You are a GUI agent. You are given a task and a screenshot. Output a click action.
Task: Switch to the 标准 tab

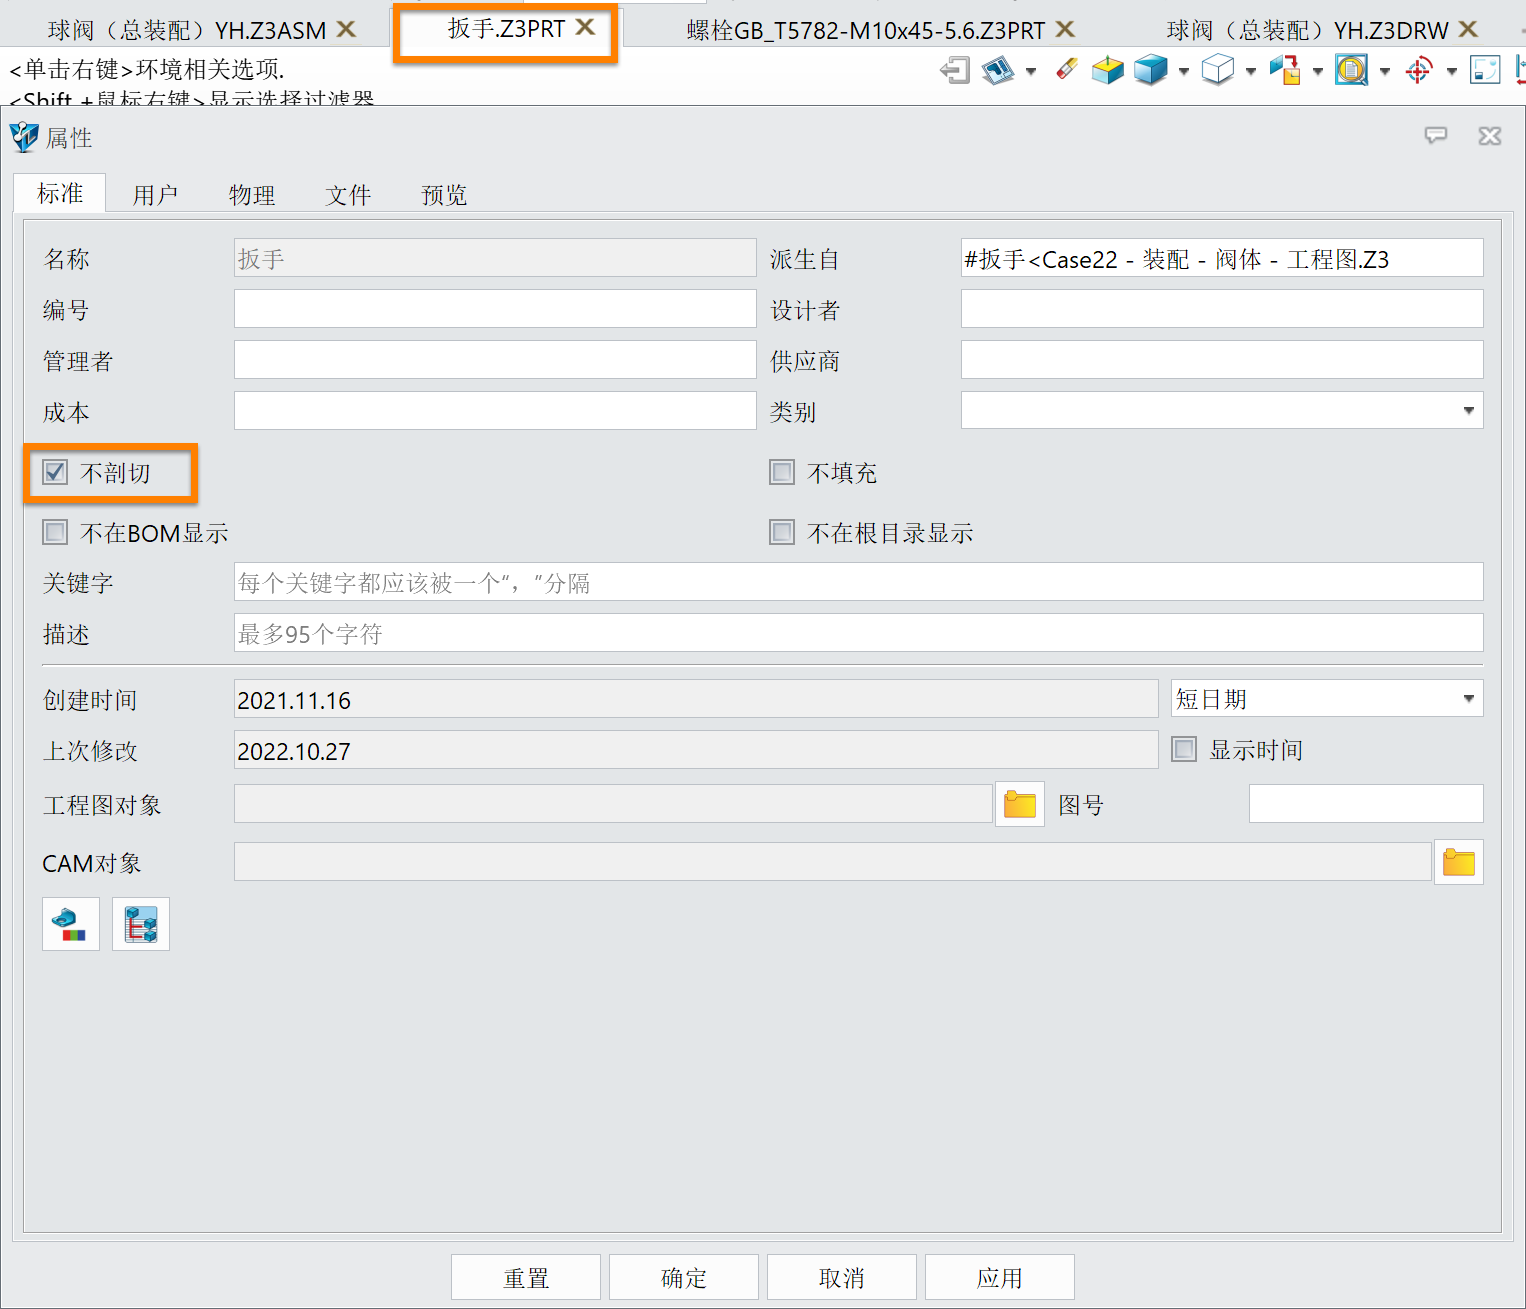(x=60, y=193)
